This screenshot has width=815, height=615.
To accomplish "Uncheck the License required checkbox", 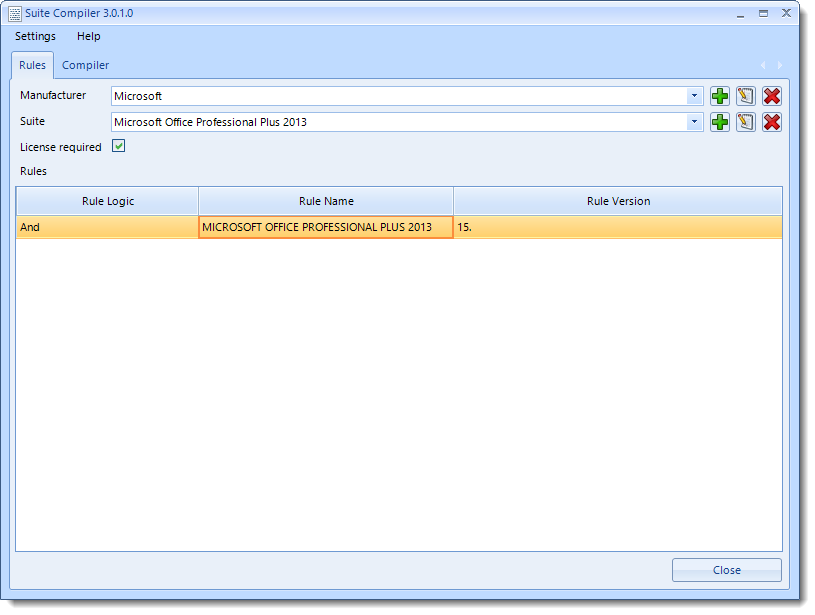I will 119,146.
